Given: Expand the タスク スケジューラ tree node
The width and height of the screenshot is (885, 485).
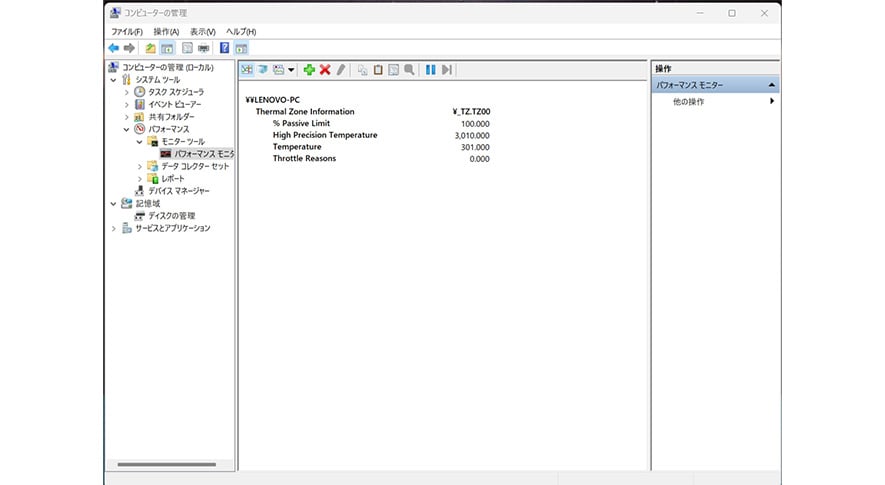Looking at the screenshot, I should [126, 92].
